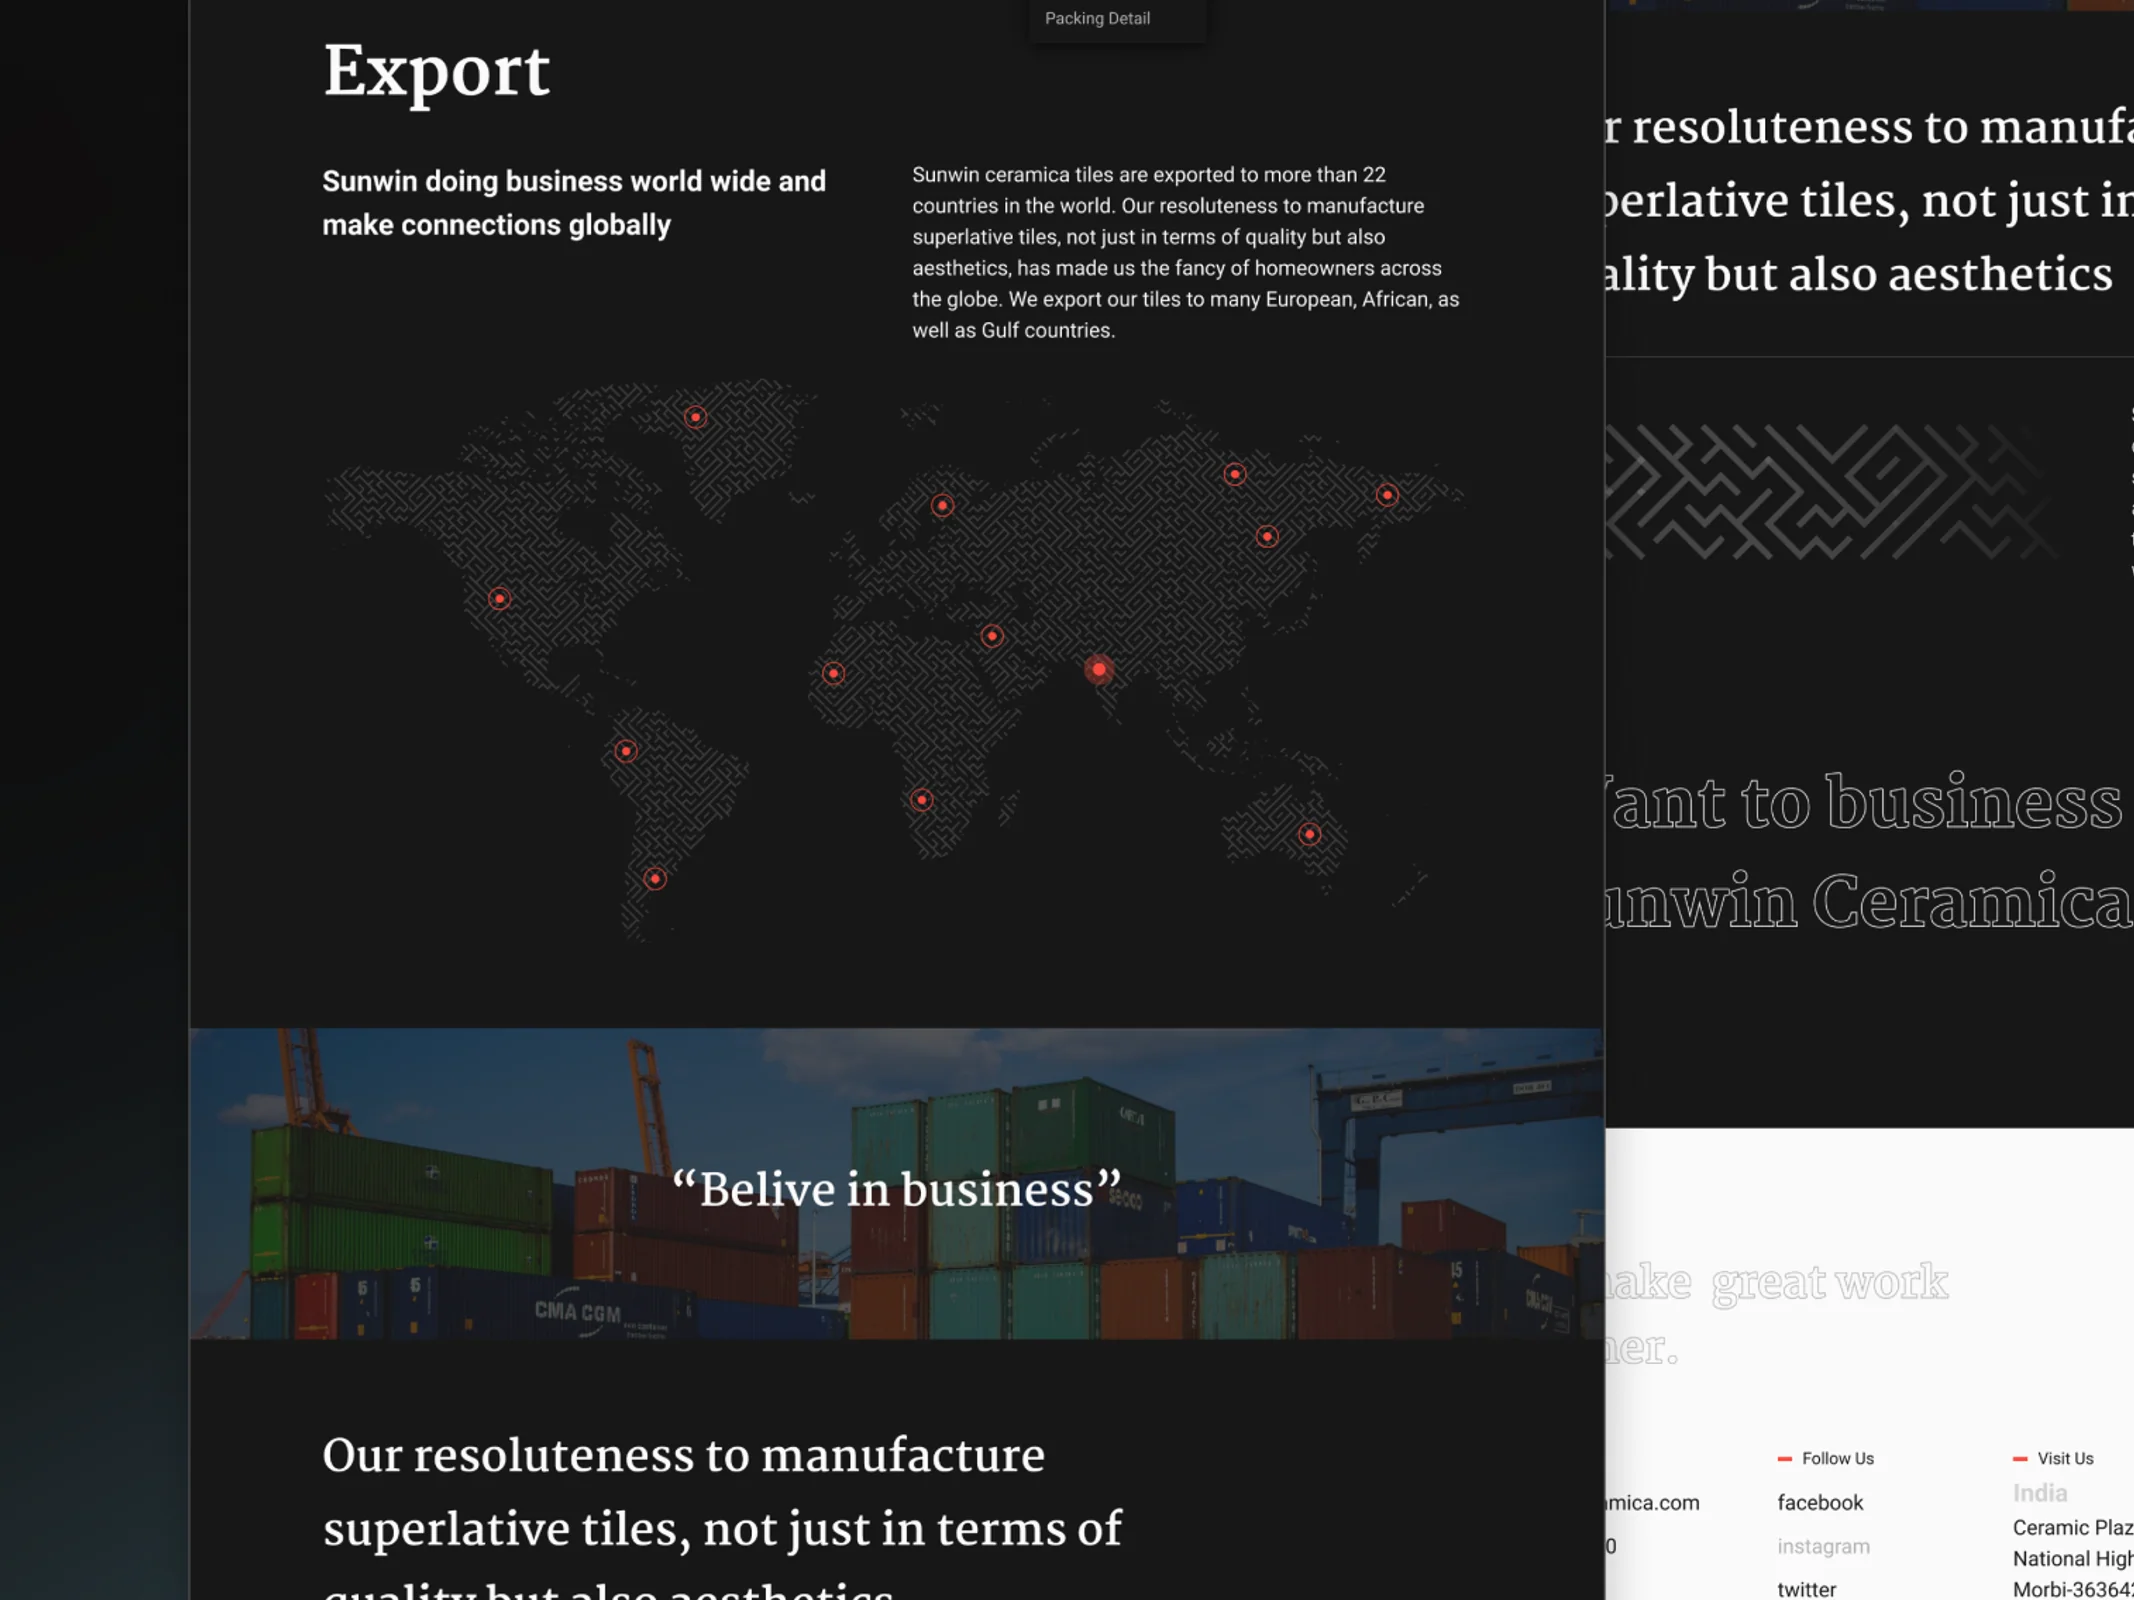Screen dimensions: 2134x1600
Task: Click the Follow Us footer label
Action: (x=1837, y=1458)
